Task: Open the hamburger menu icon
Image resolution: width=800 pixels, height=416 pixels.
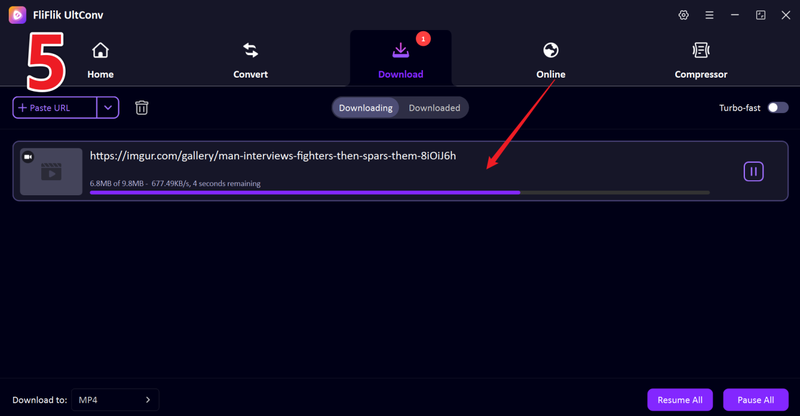Action: (709, 15)
